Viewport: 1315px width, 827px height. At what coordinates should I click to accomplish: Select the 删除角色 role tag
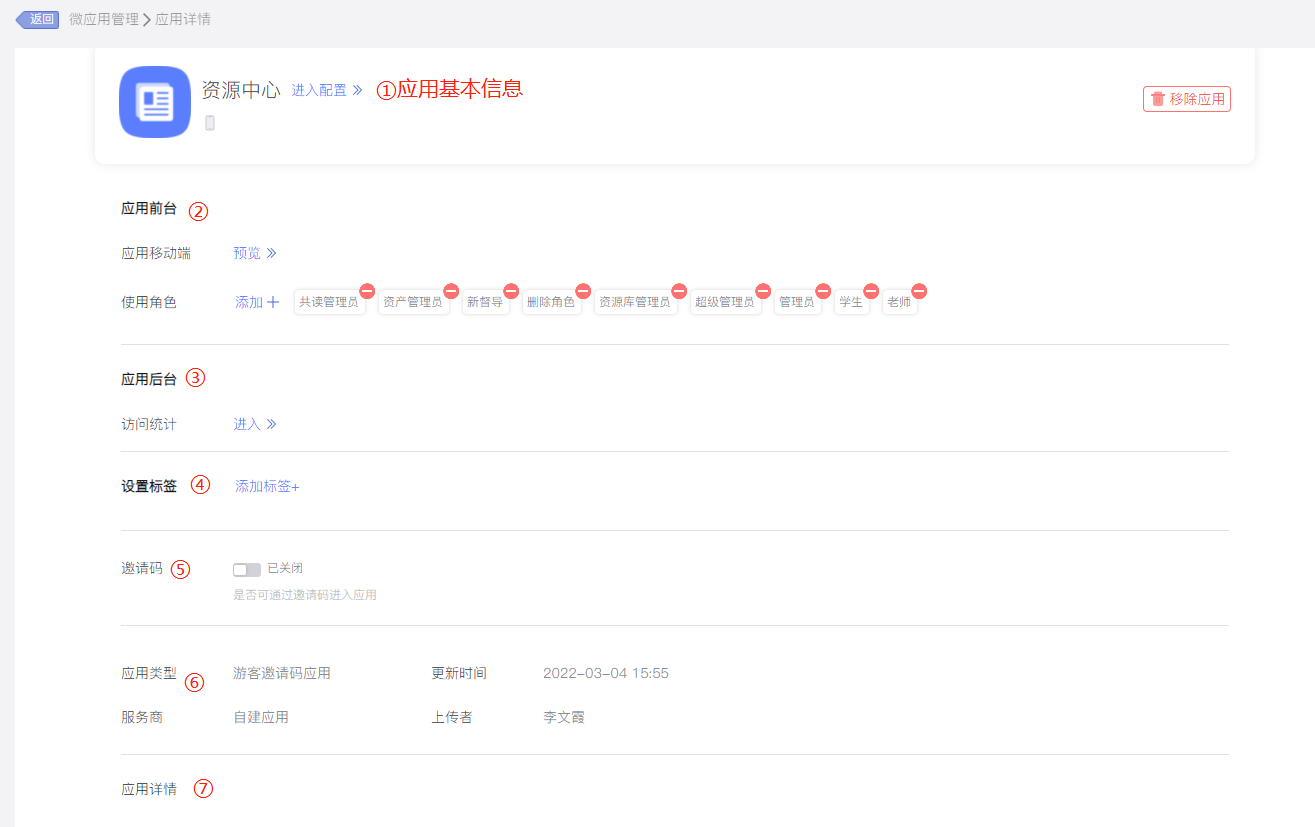[x=551, y=302]
